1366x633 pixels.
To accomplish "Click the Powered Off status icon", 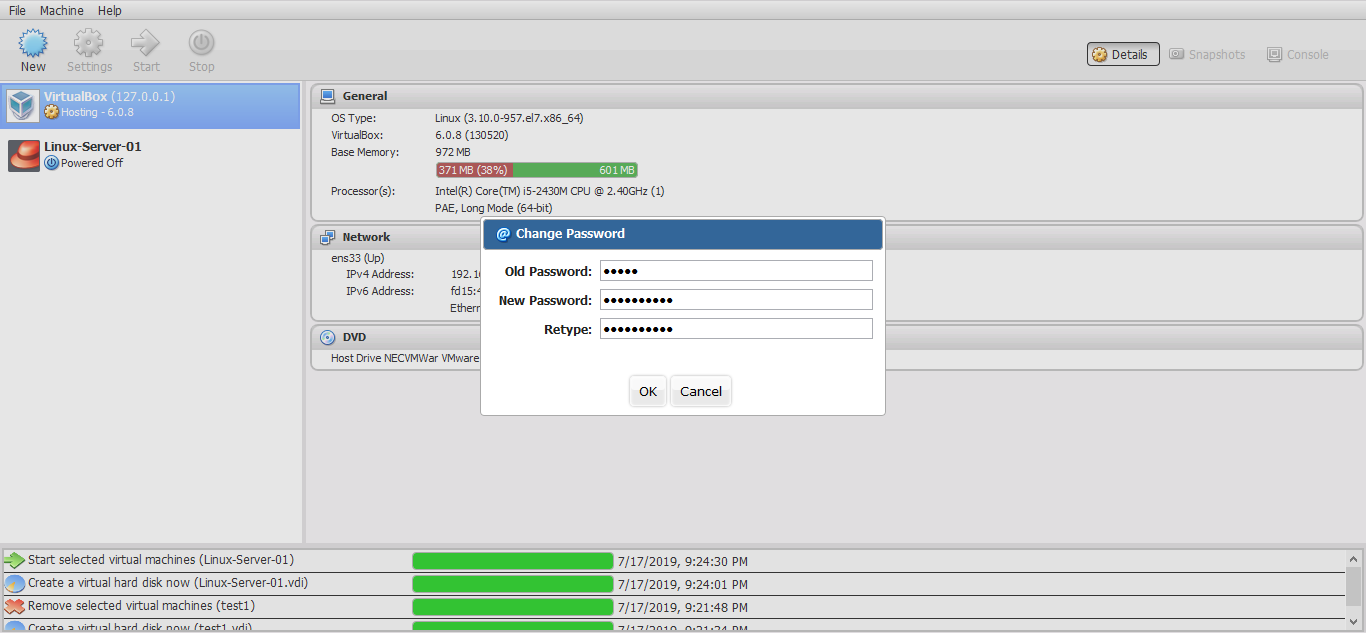I will (52, 163).
